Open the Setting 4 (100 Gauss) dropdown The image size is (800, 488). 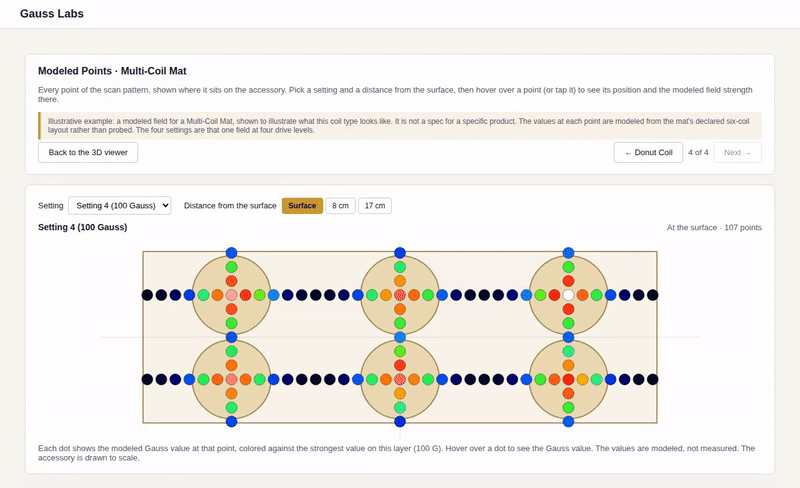tap(120, 206)
